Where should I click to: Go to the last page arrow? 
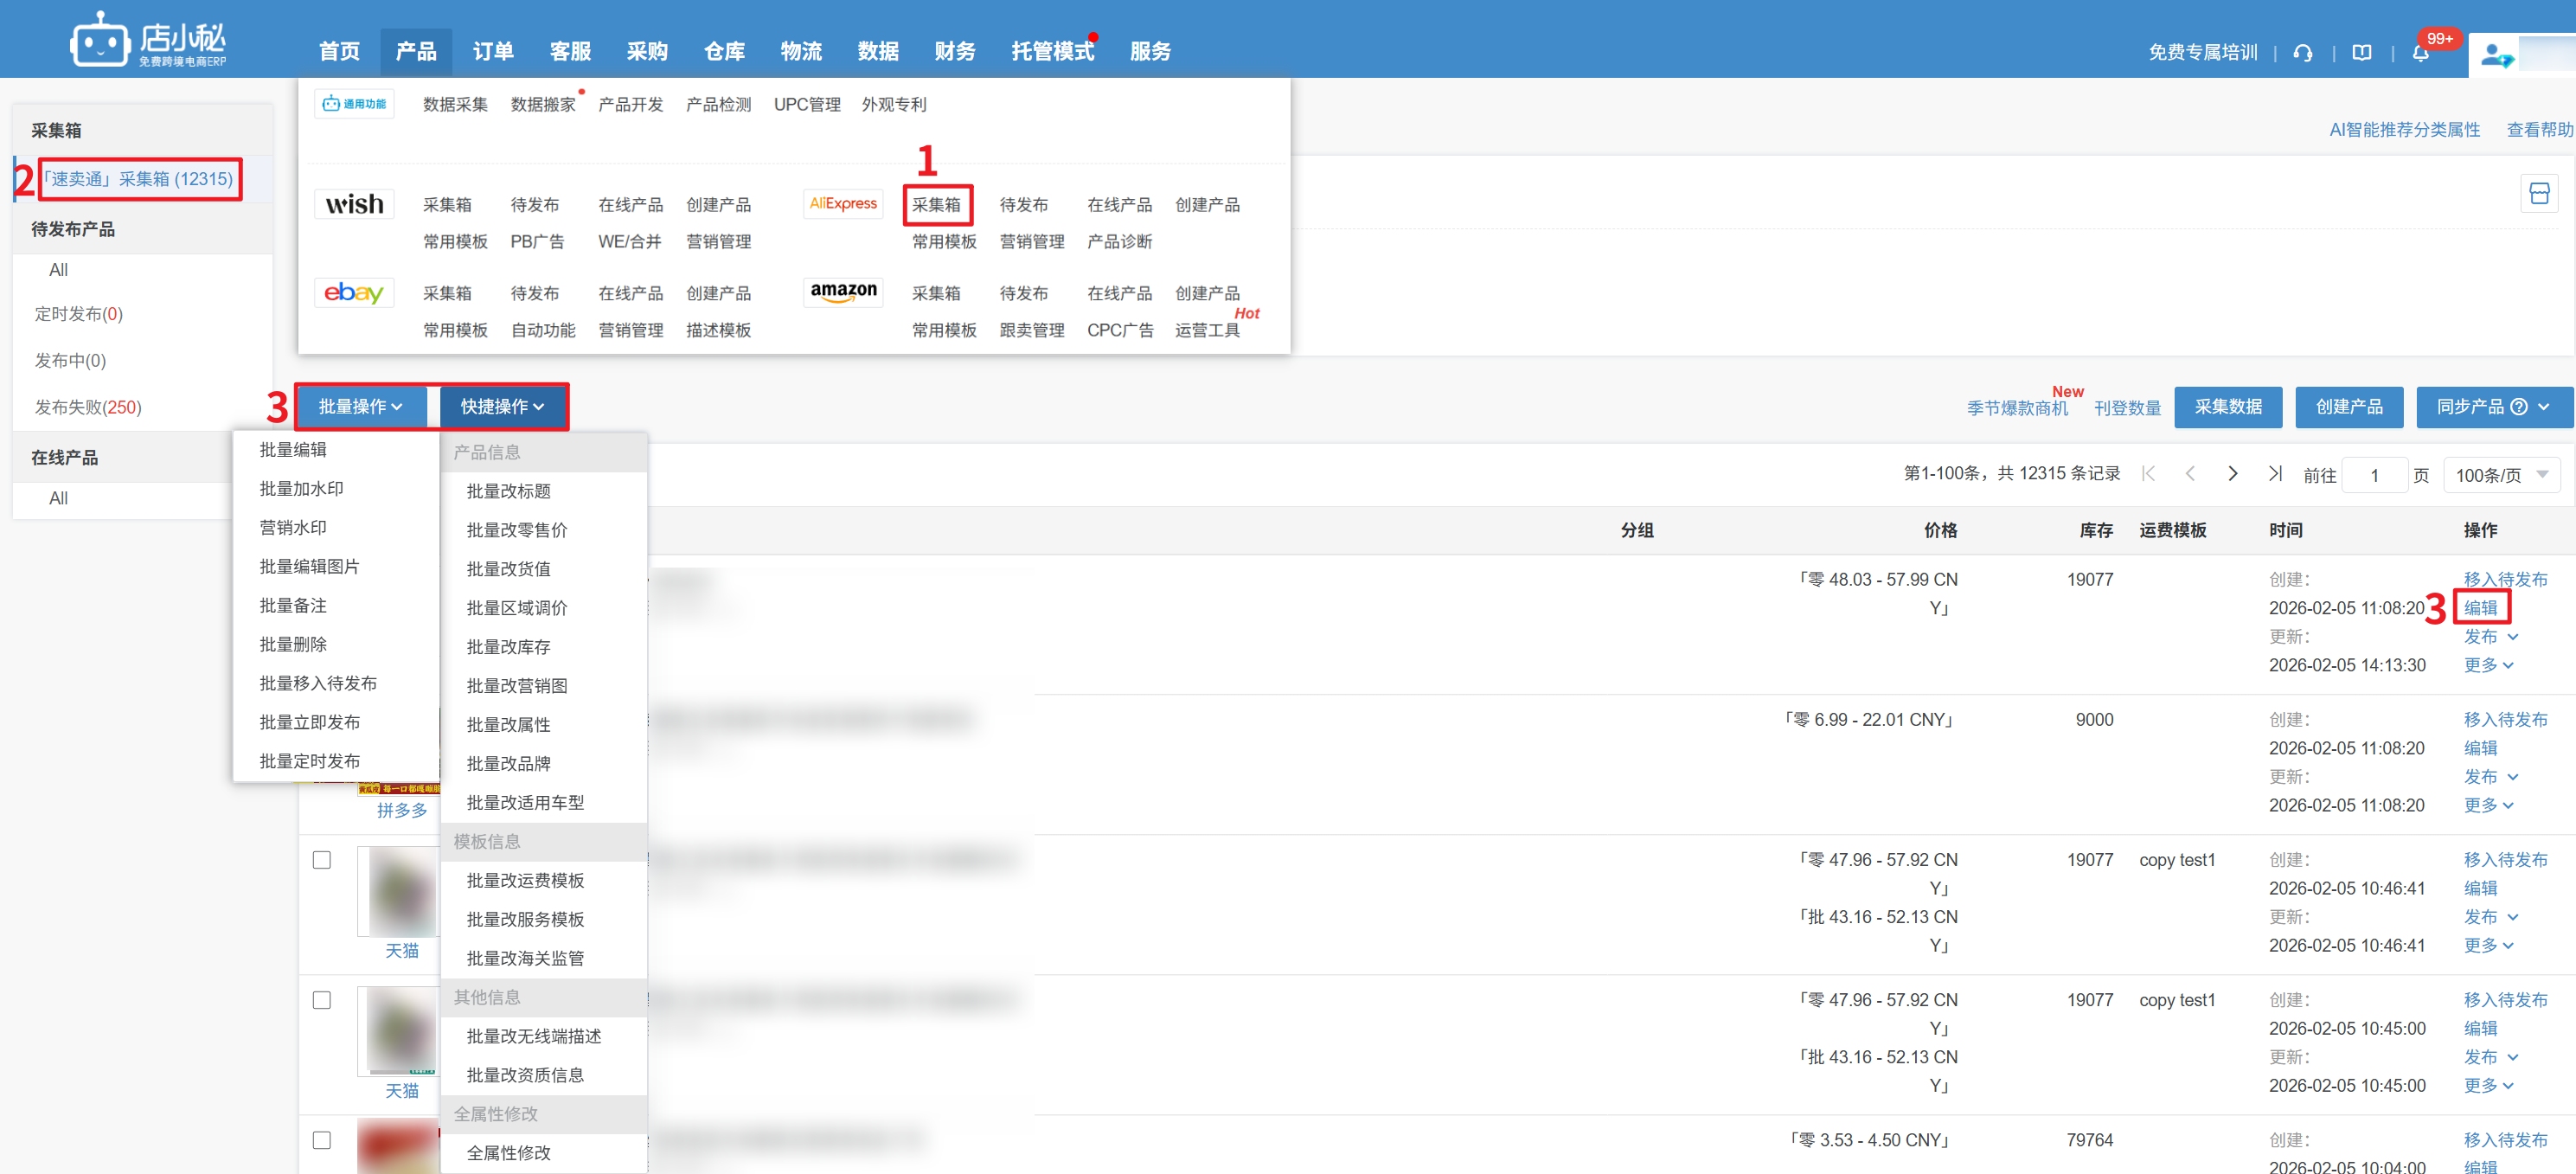pos(2275,474)
